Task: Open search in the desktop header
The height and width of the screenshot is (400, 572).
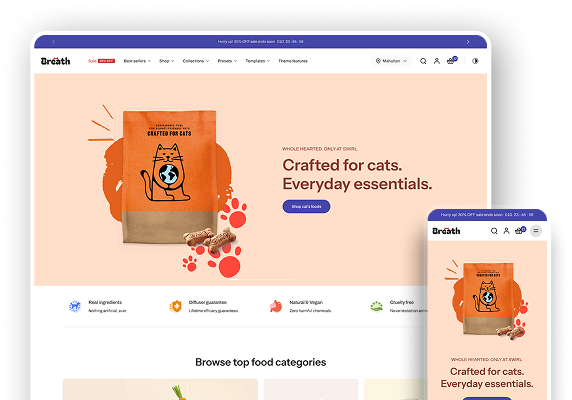Action: pos(423,61)
